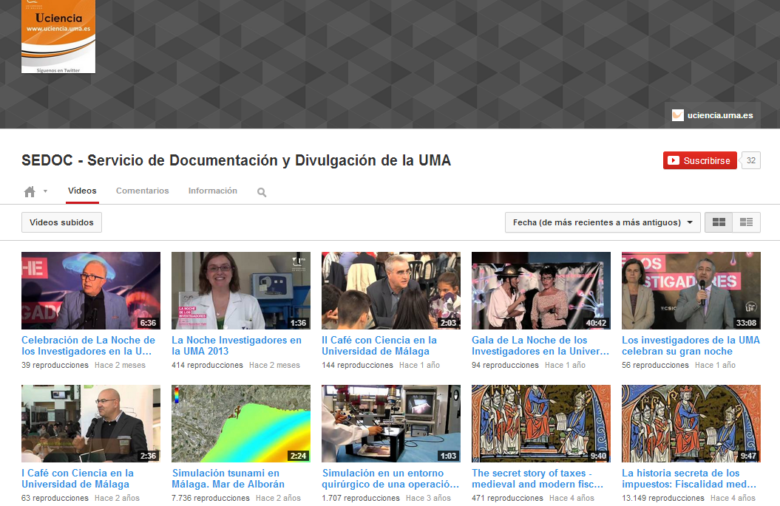The width and height of the screenshot is (780, 506).
Task: Open the date sort order dropdown
Action: (602, 222)
